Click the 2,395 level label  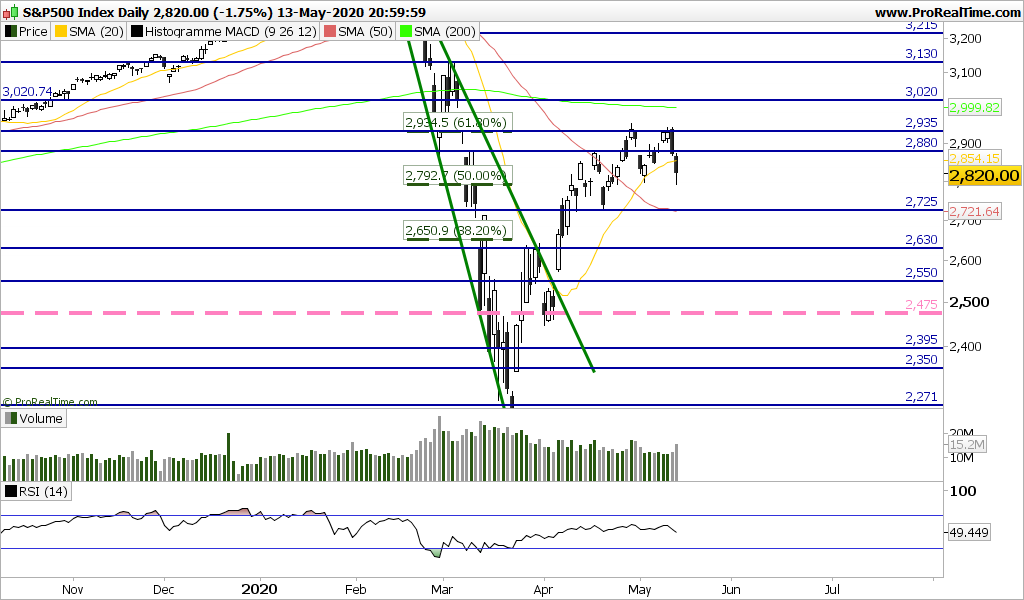click(921, 339)
